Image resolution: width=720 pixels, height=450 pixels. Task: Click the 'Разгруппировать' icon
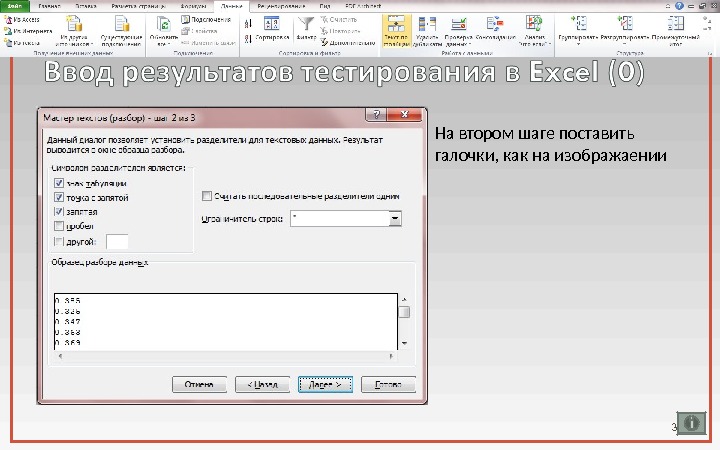point(625,23)
